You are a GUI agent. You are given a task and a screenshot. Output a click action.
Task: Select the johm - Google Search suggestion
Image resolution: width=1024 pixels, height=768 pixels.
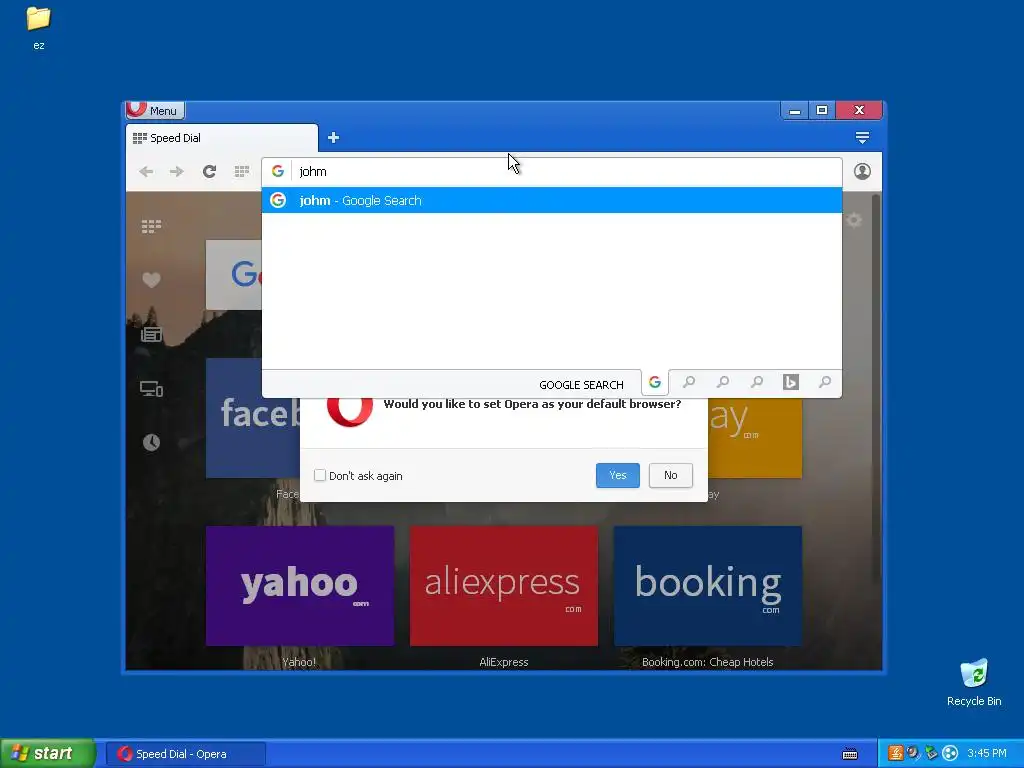click(x=552, y=200)
